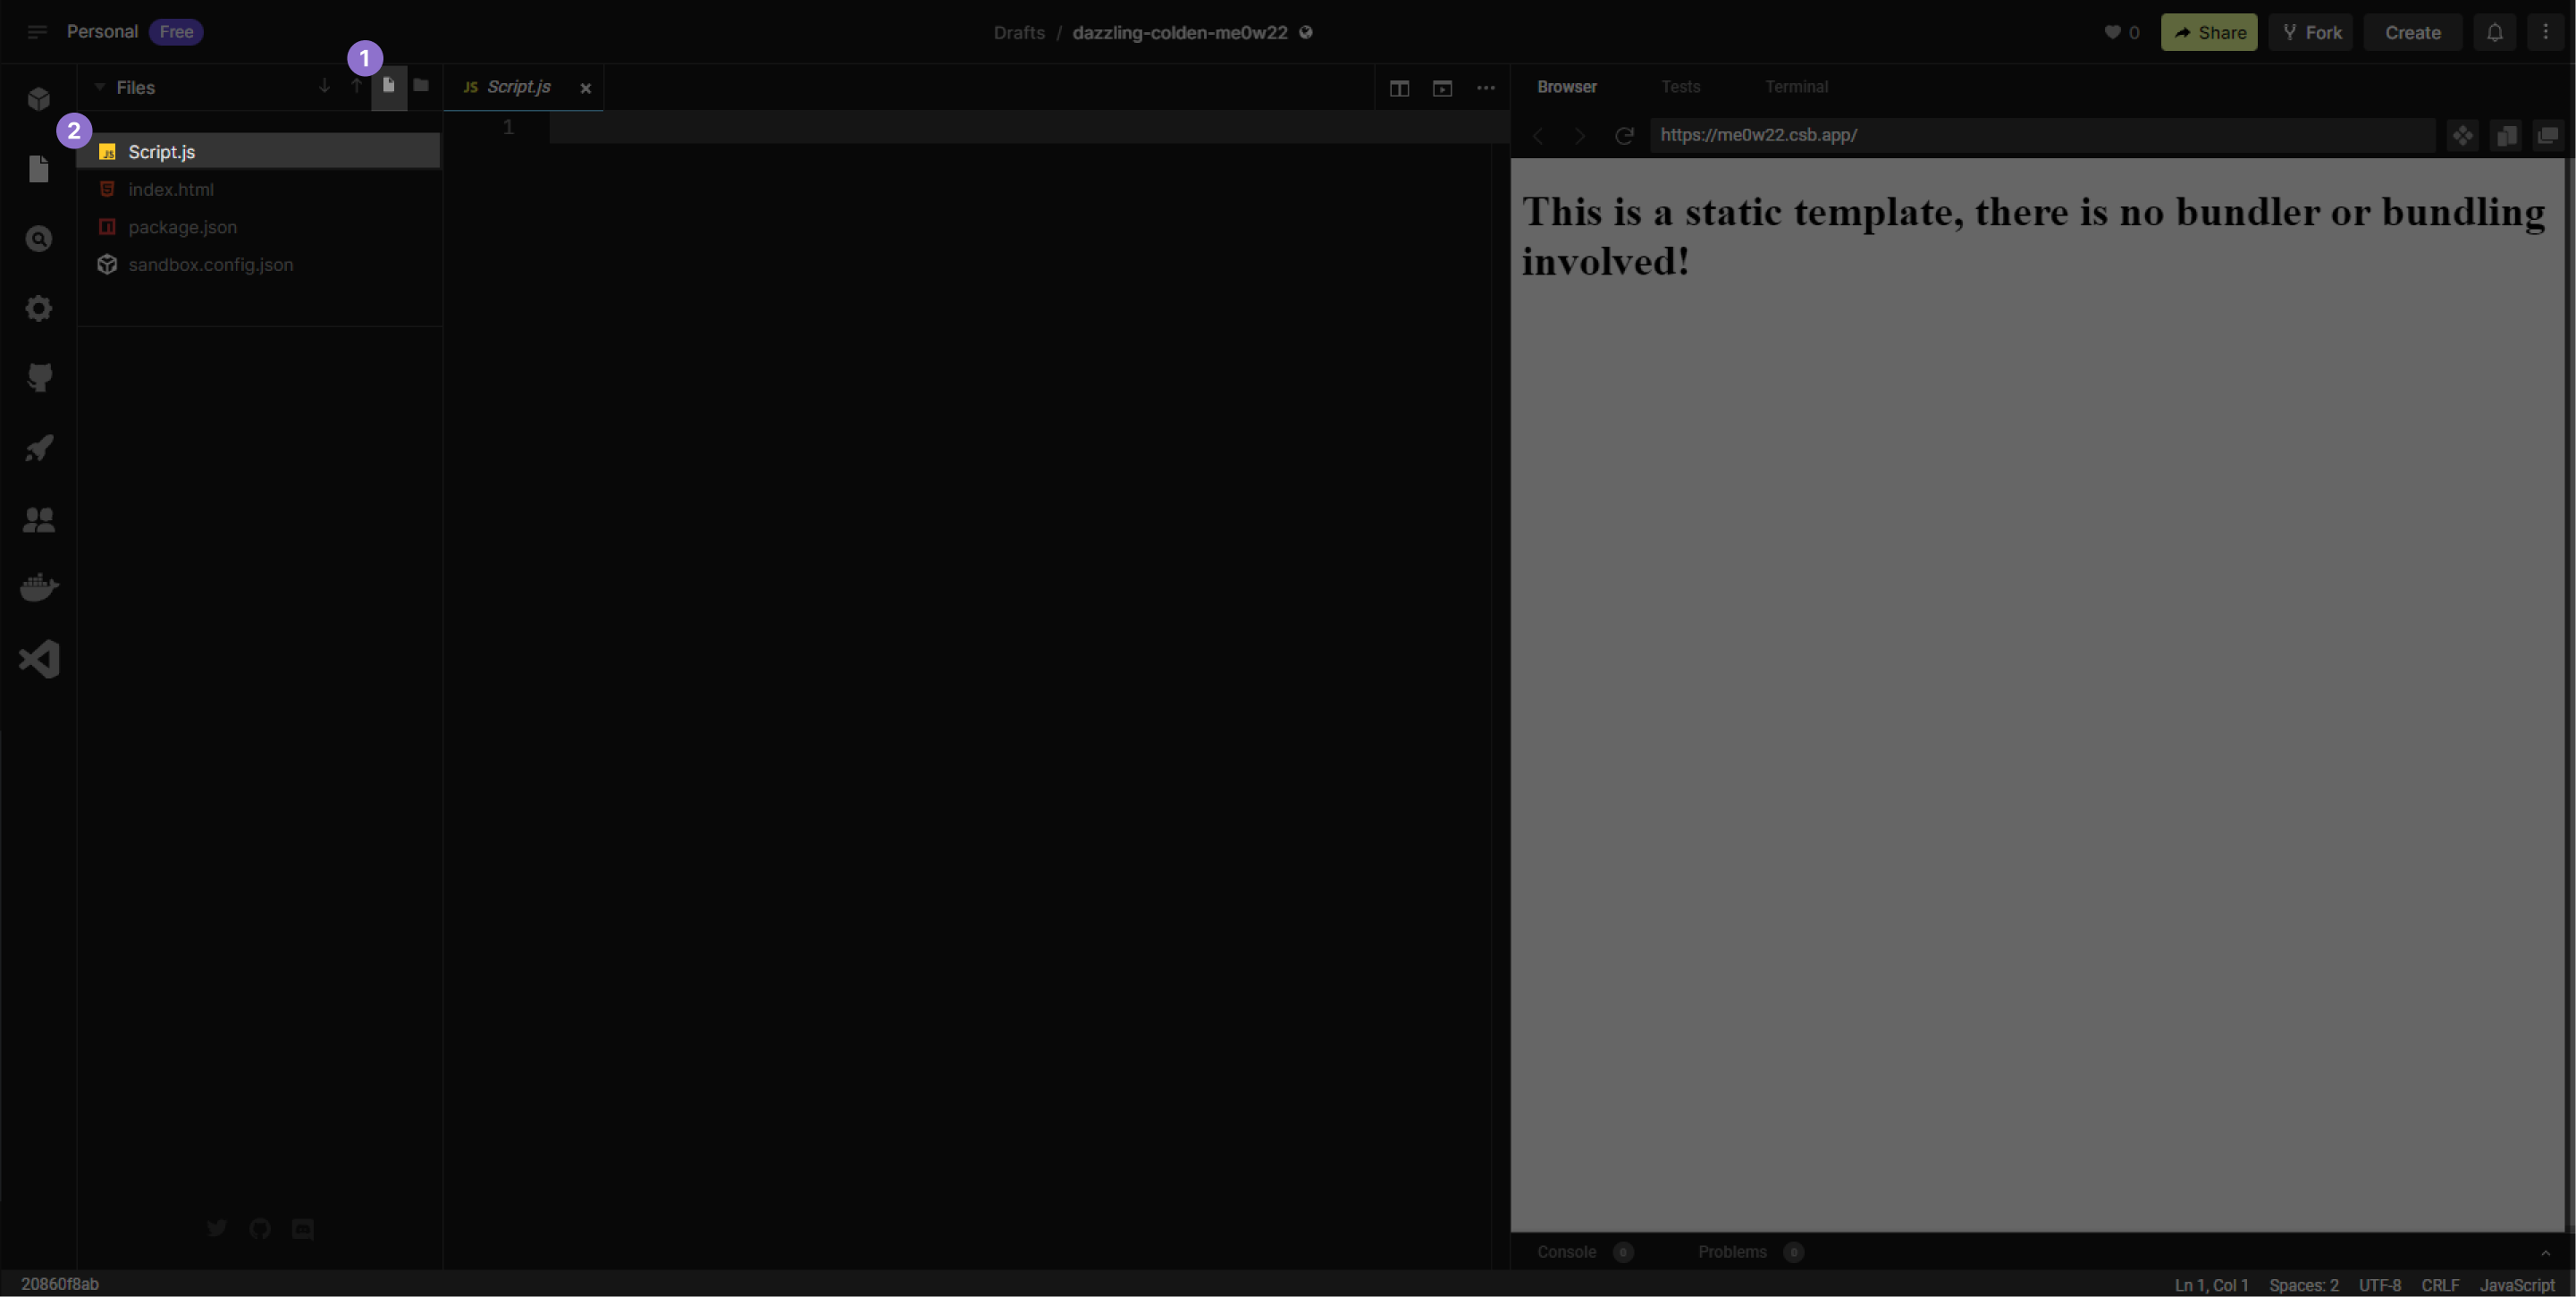2576x1297 pixels.
Task: Switch to the Tests tab
Action: [x=1679, y=86]
